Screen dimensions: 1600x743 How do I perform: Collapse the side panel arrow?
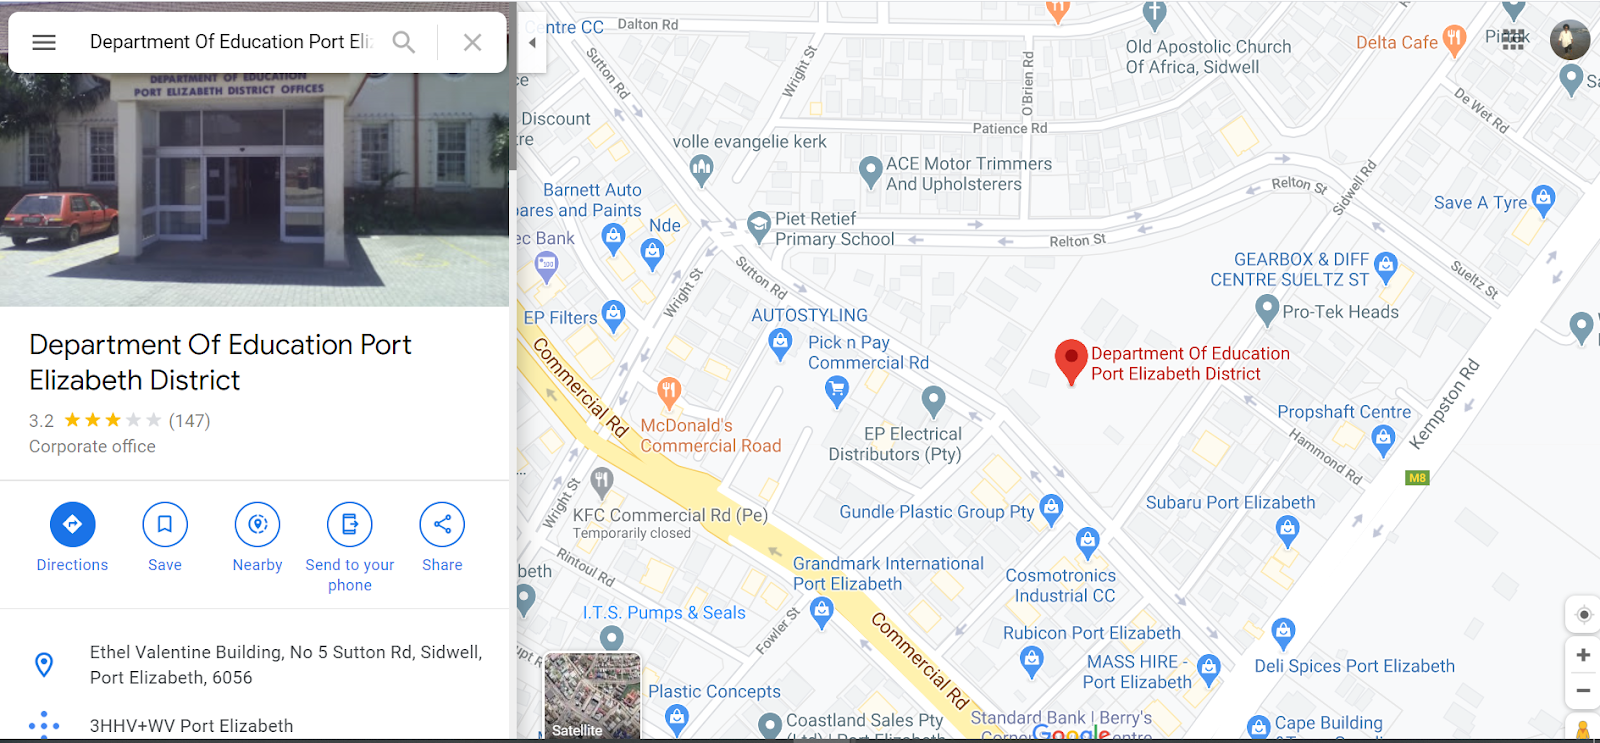(532, 43)
